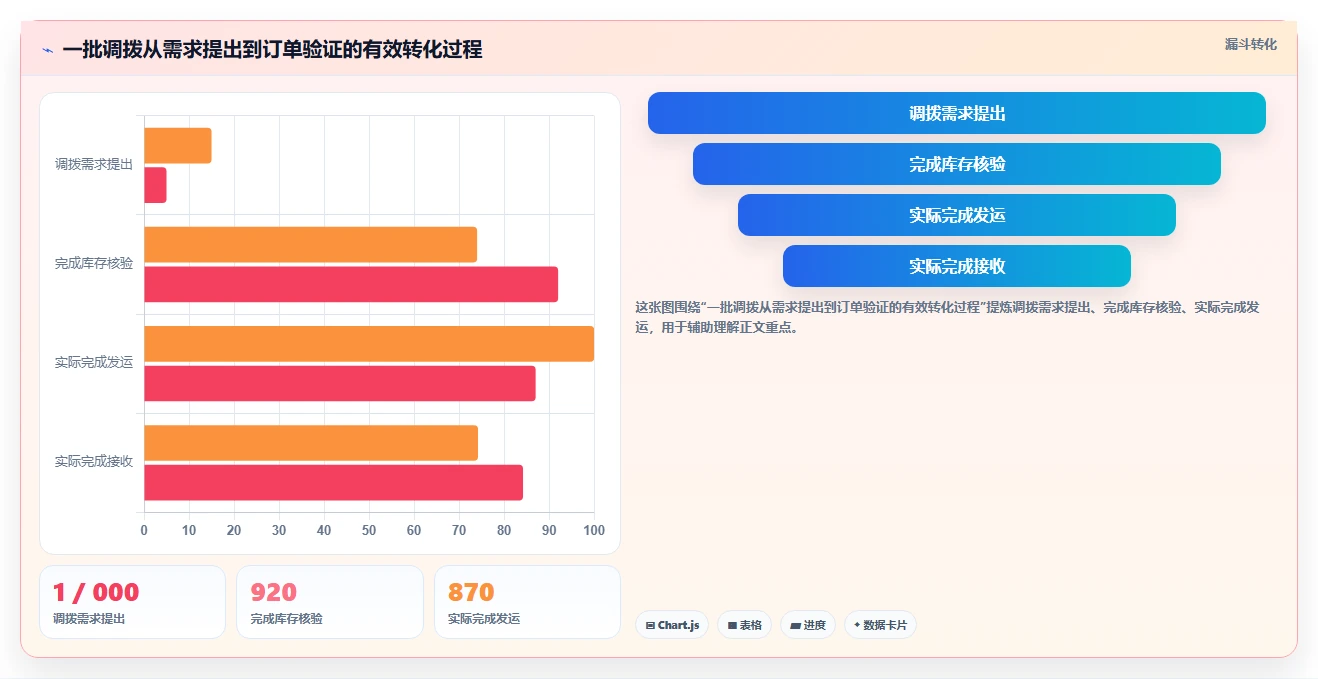Click the 1 / 000 stat card
This screenshot has width=1318, height=679.
click(x=132, y=602)
